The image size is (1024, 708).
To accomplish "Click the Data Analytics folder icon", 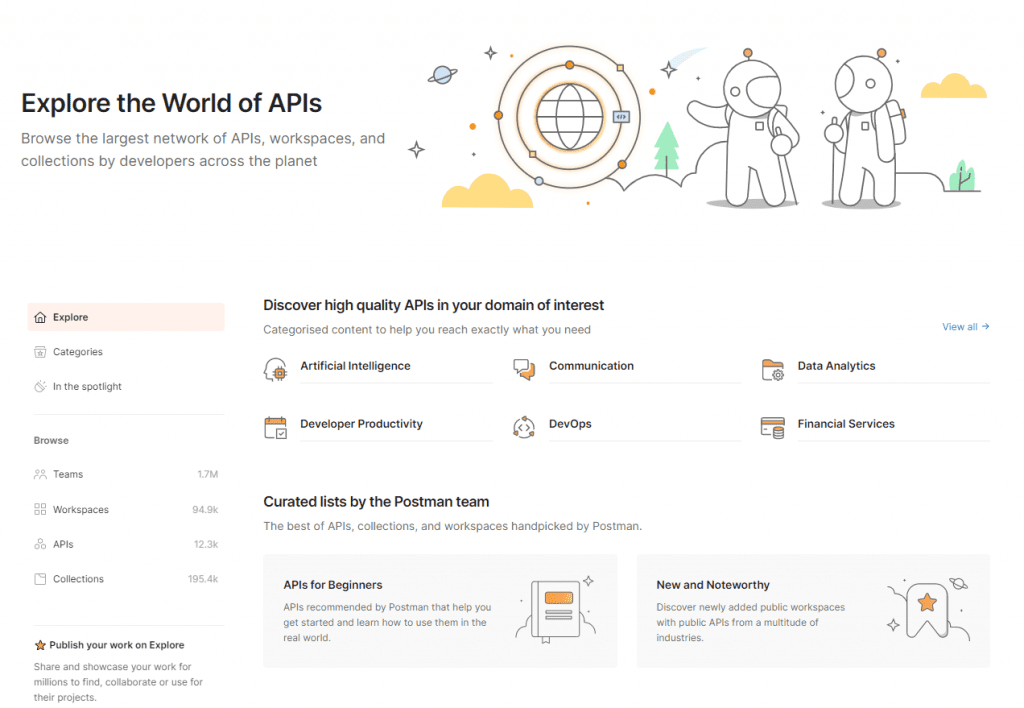I will [x=773, y=370].
